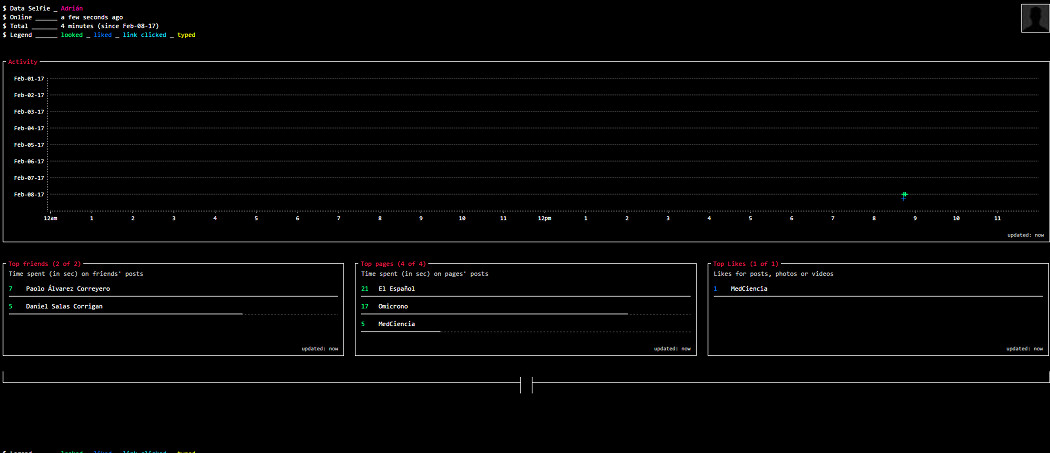
Task: Click 'updated: now' in Top pages panel
Action: (x=672, y=348)
